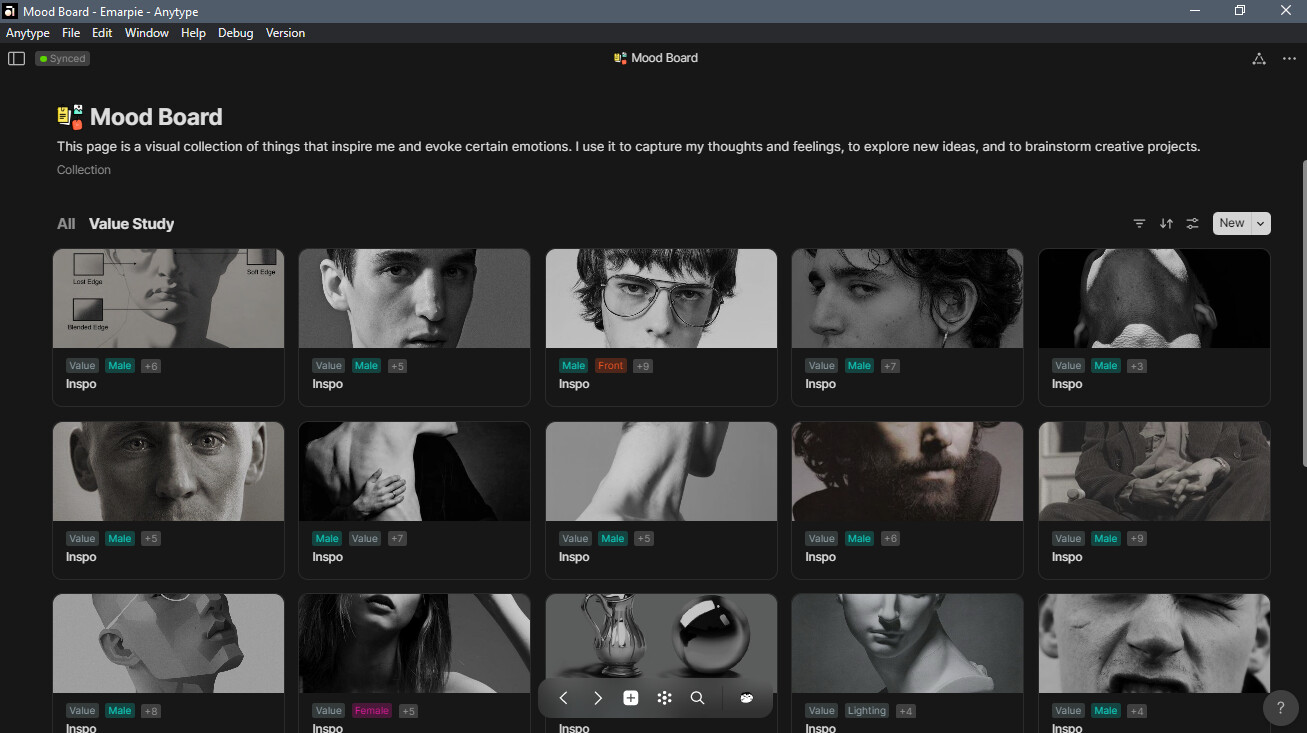The image size is (1307, 733).
Task: Open search with the magnifier icon
Action: pyautogui.click(x=698, y=698)
